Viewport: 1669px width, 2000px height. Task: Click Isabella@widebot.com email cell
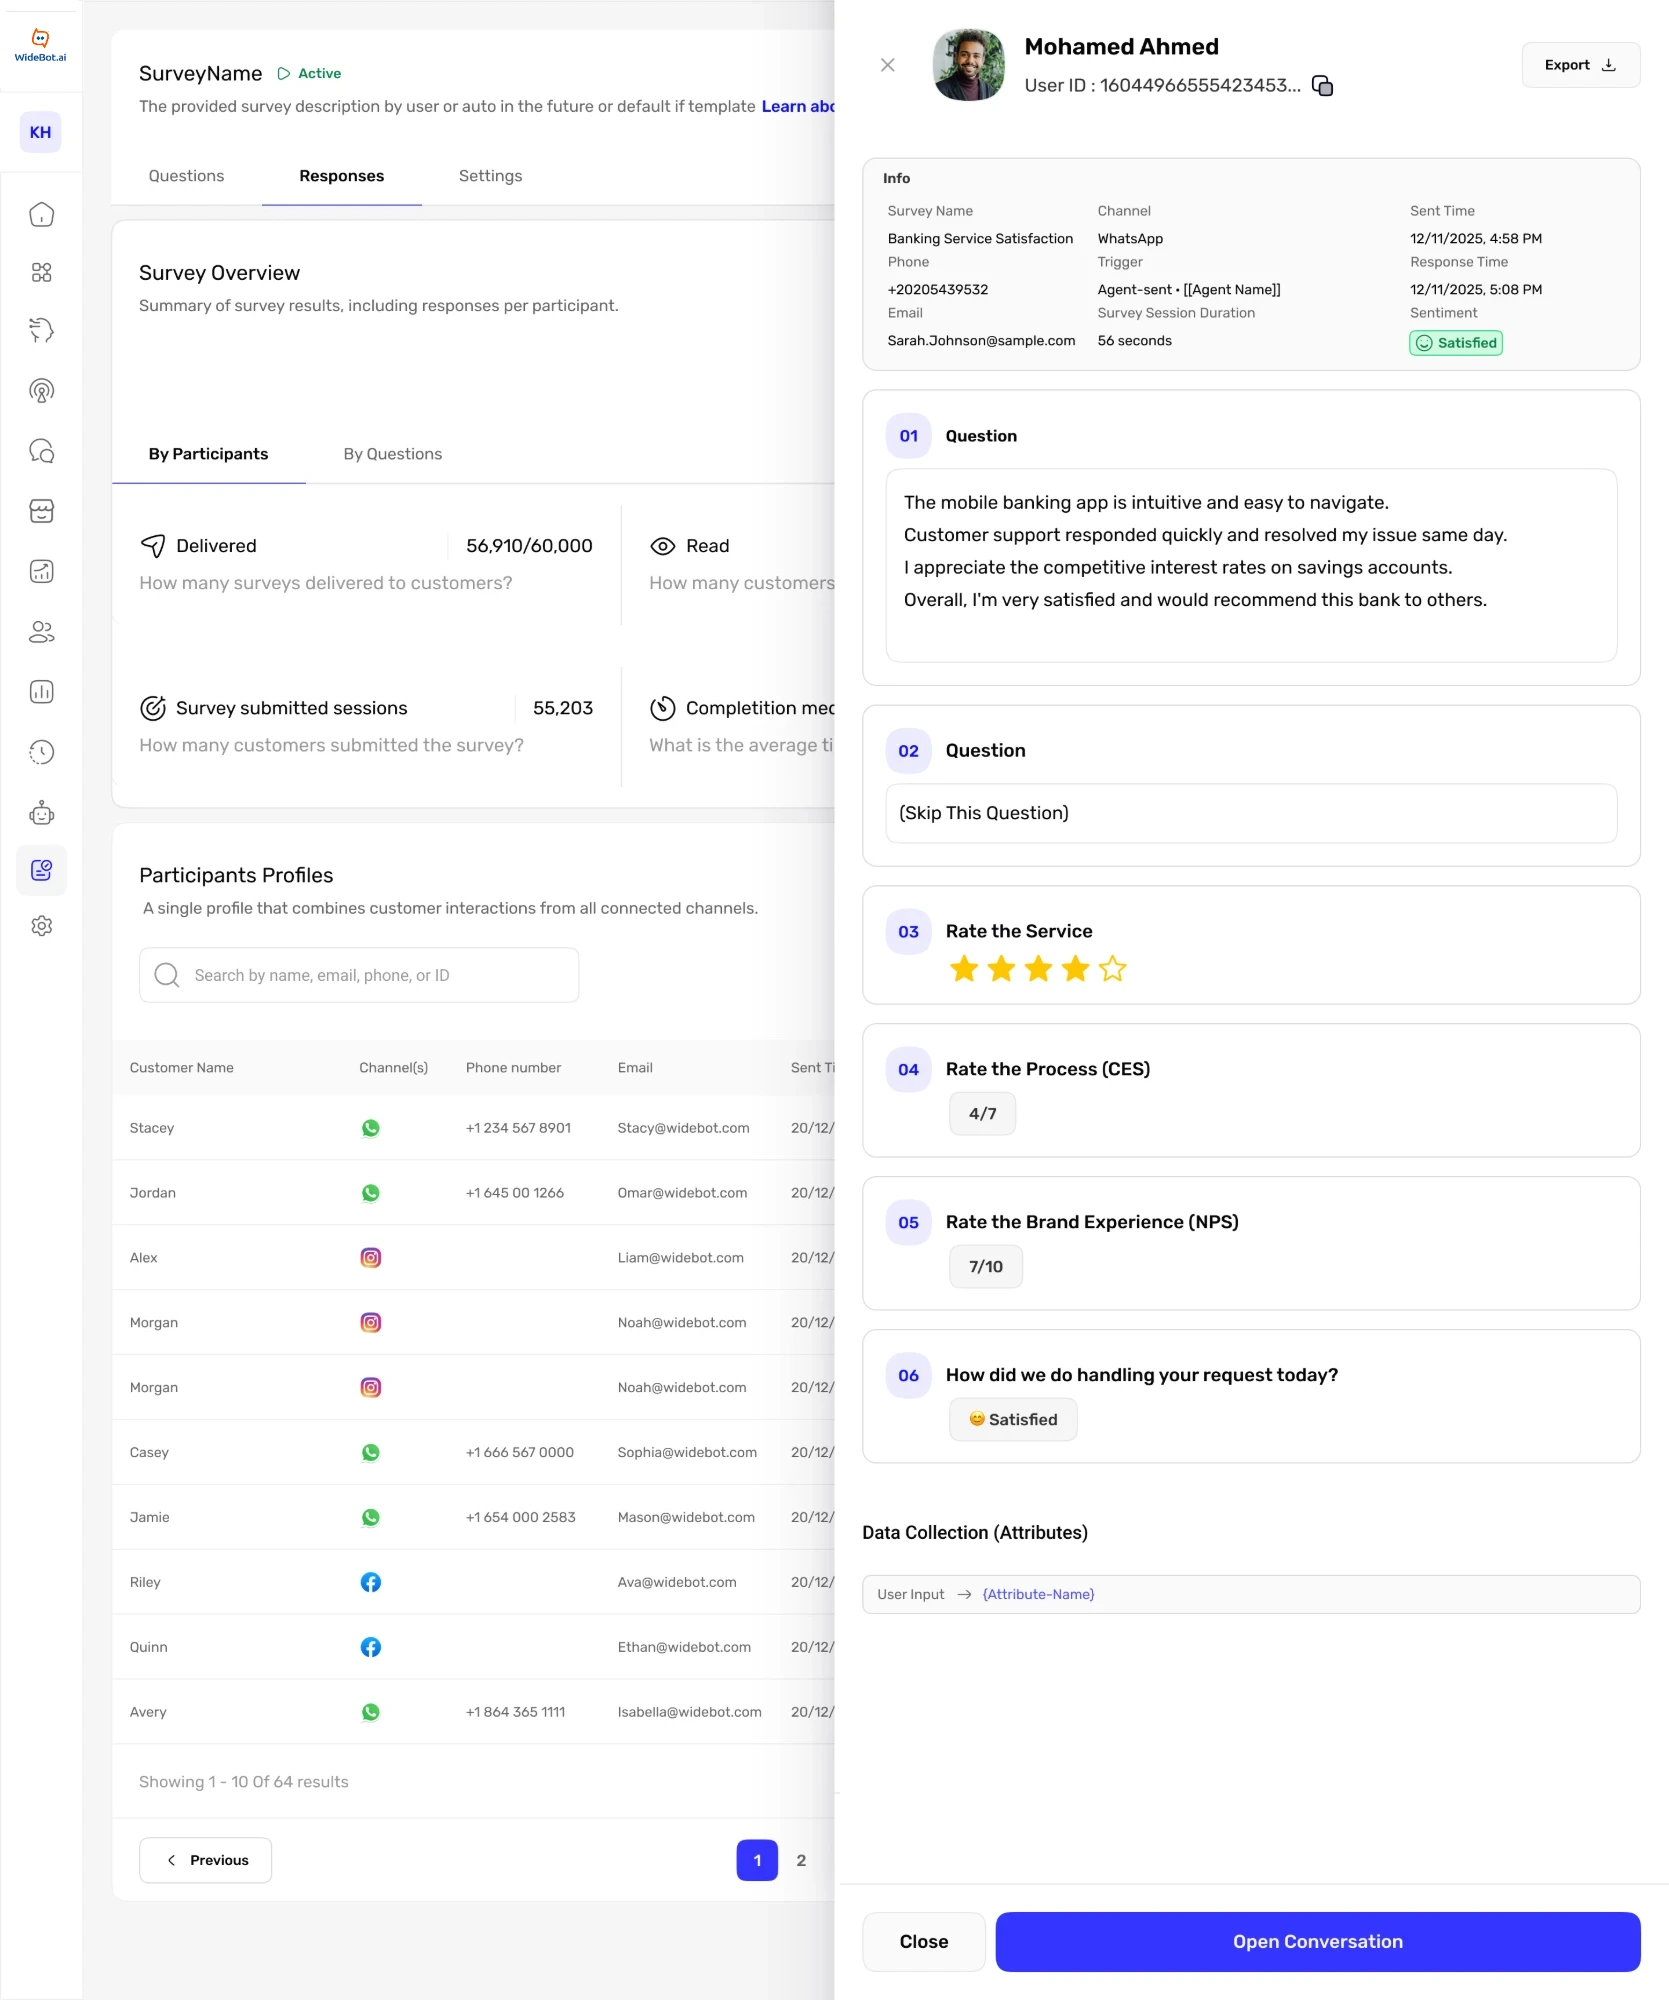689,1712
